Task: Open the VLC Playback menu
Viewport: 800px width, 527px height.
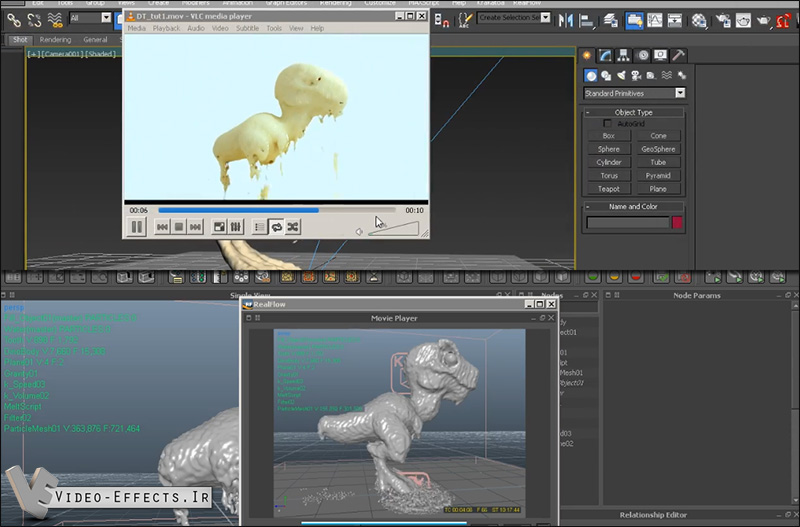Action: pyautogui.click(x=166, y=29)
